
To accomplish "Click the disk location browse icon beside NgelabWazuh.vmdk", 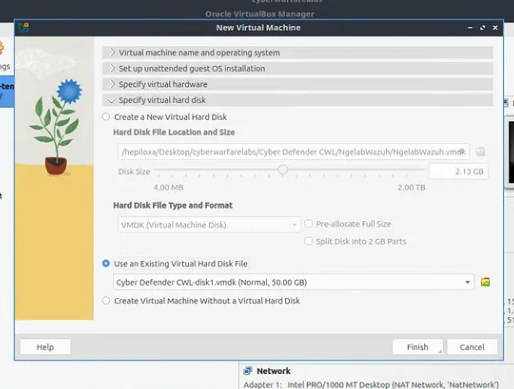I will click(x=480, y=152).
